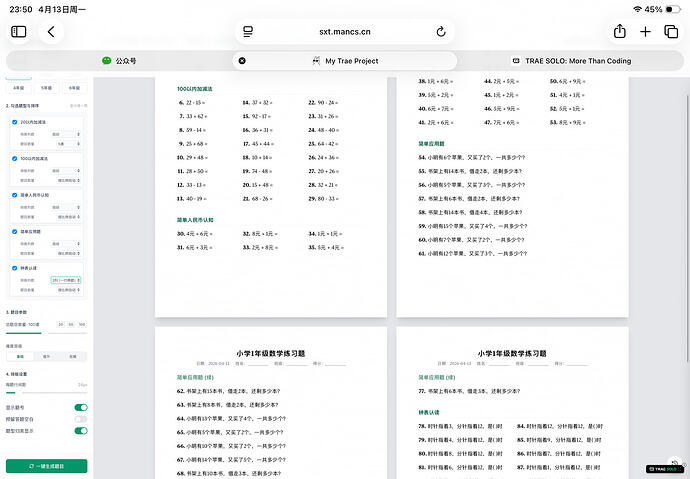Image resolution: width=690 pixels, height=479 pixels.
Task: Click question 29 reading 80 - 33 =
Action: click(323, 199)
